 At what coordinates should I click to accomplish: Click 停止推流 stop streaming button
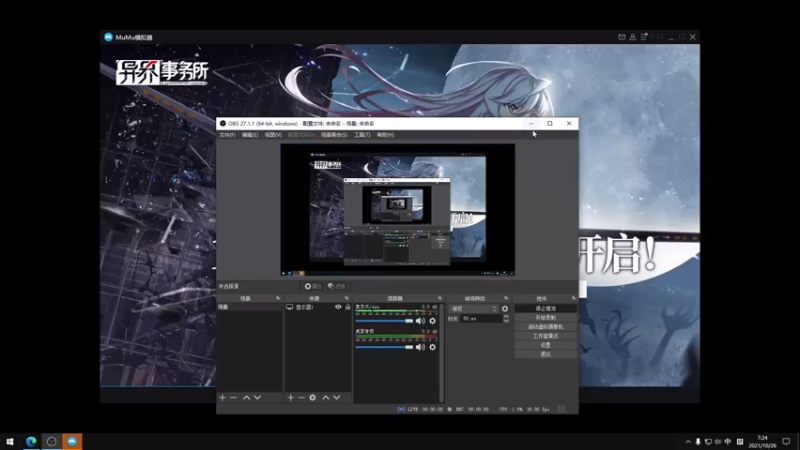(x=545, y=309)
